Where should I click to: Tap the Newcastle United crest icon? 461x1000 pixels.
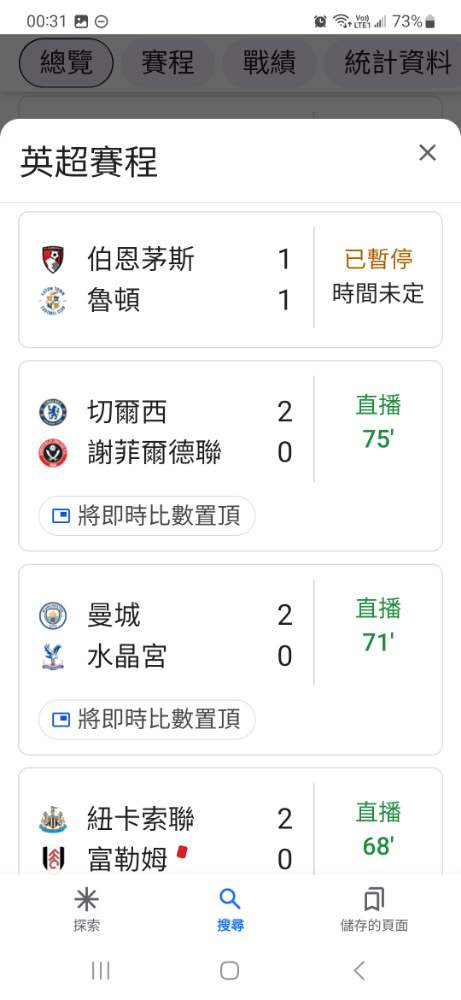[53, 820]
